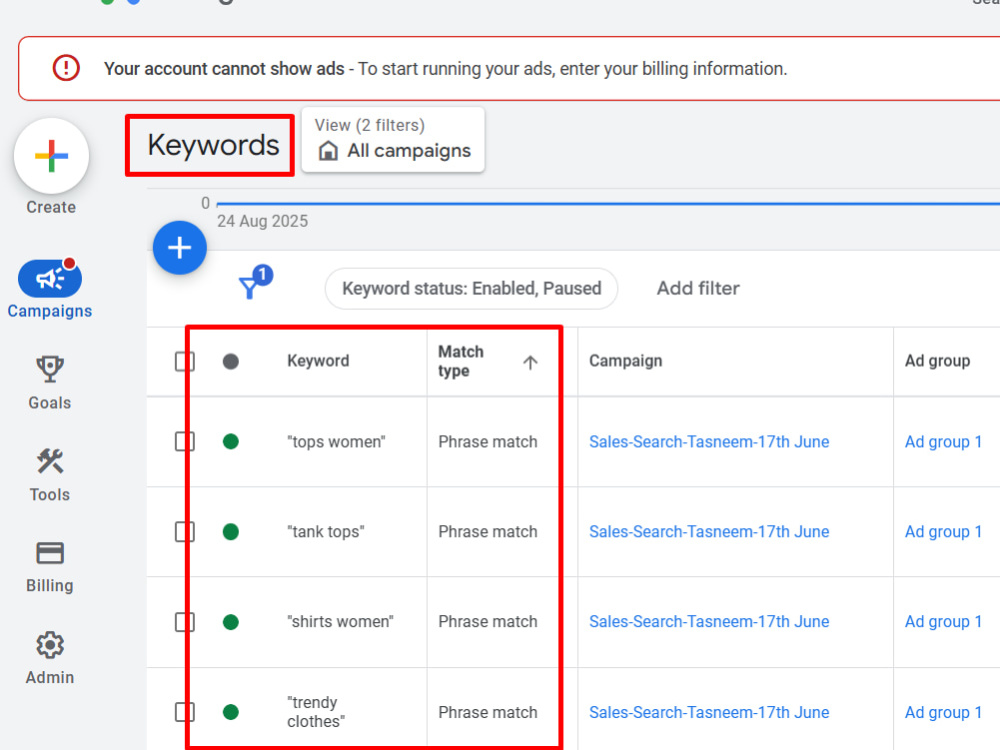Open Ad group 1 link in "shirts women" row

[x=943, y=621]
